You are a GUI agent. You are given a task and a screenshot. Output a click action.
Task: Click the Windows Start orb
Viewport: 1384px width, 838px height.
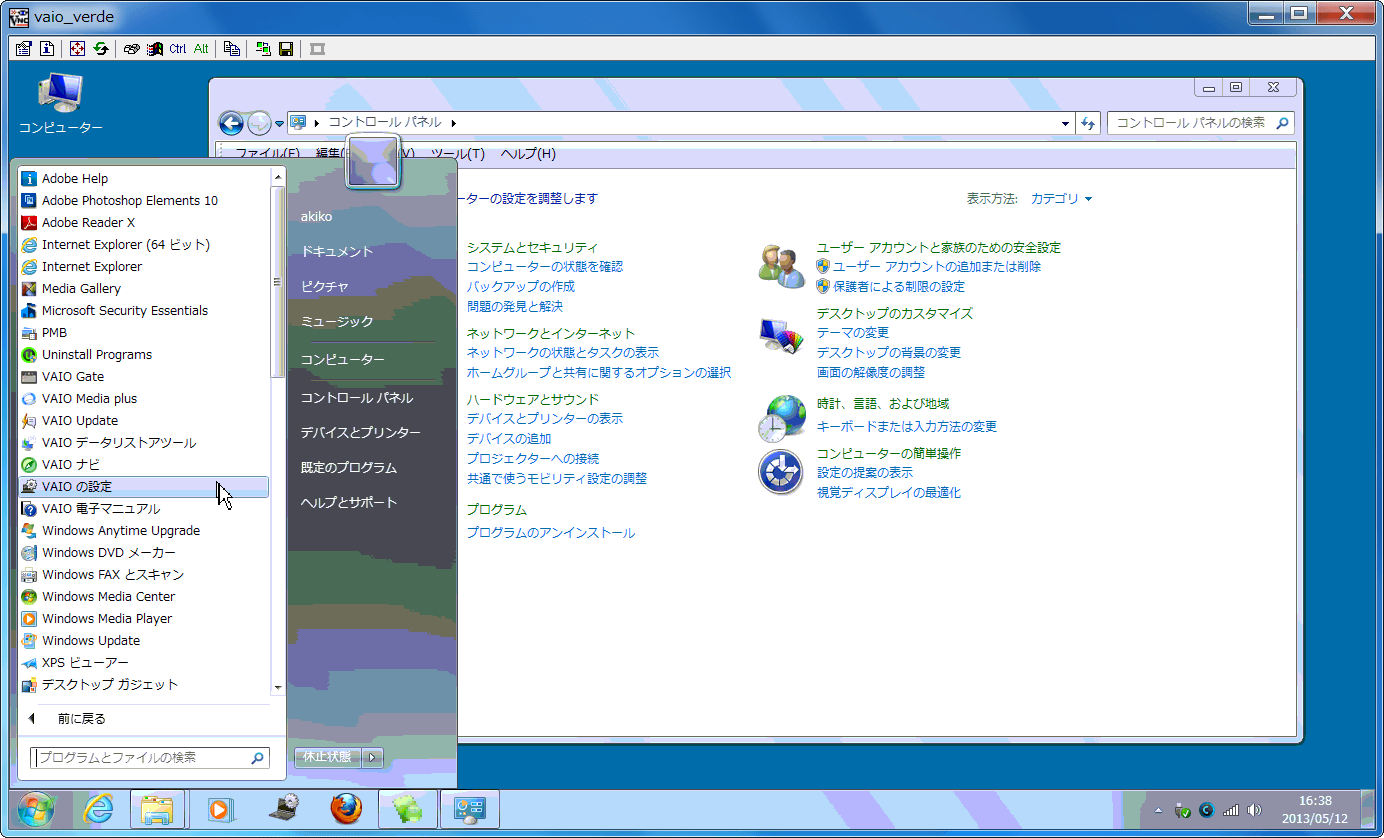pos(36,809)
